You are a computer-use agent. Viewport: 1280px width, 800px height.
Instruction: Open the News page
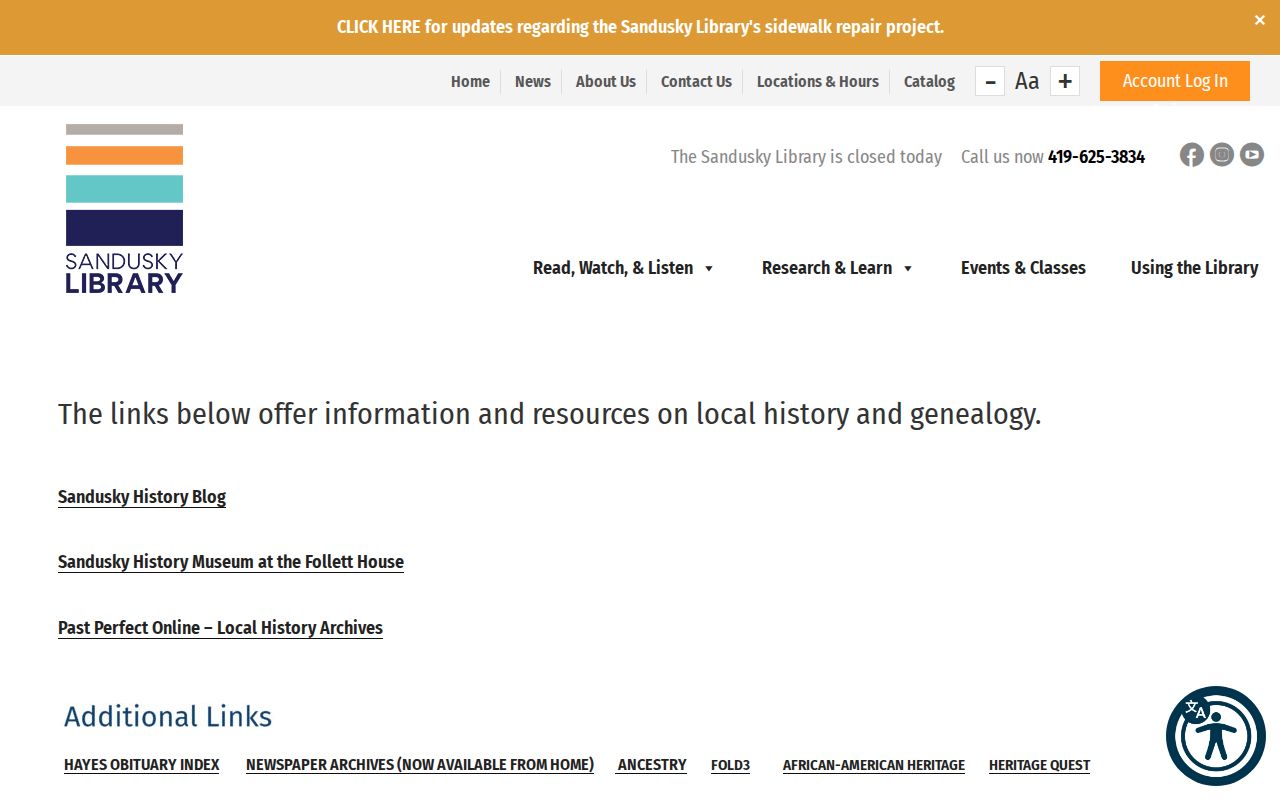tap(533, 82)
